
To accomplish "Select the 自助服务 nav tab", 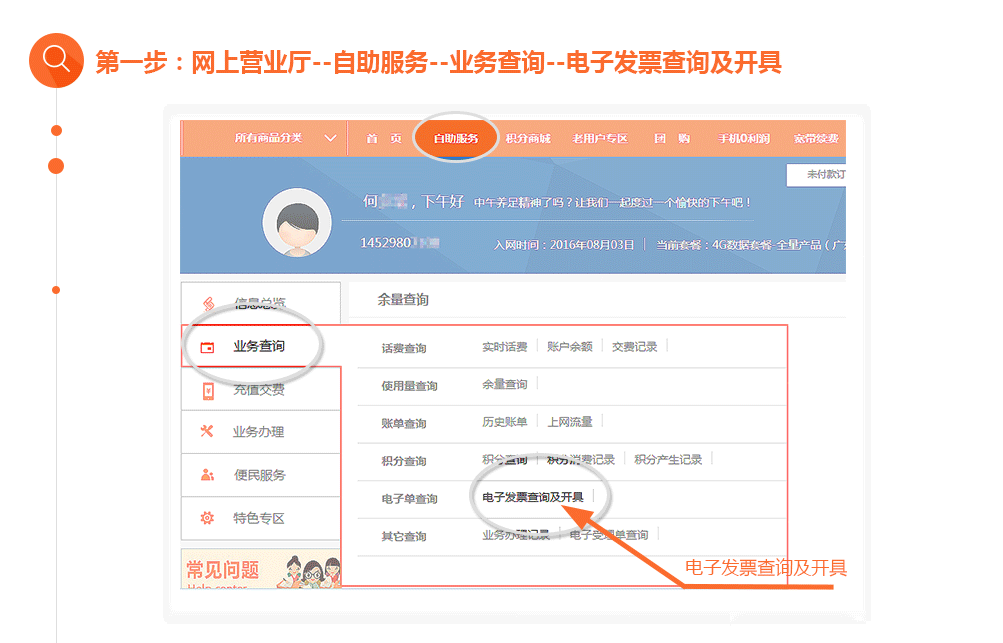I will pos(455,138).
